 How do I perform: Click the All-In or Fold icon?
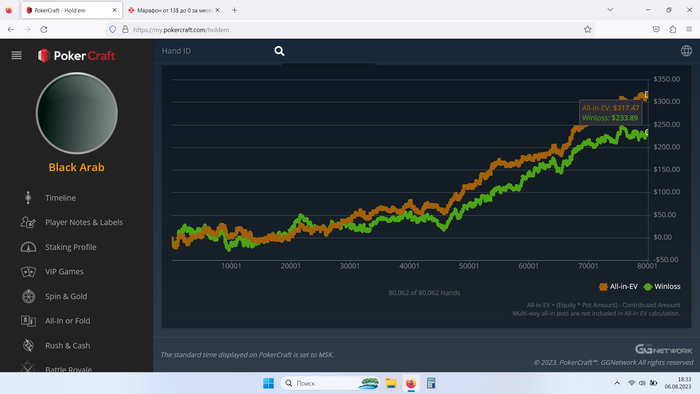pos(28,321)
